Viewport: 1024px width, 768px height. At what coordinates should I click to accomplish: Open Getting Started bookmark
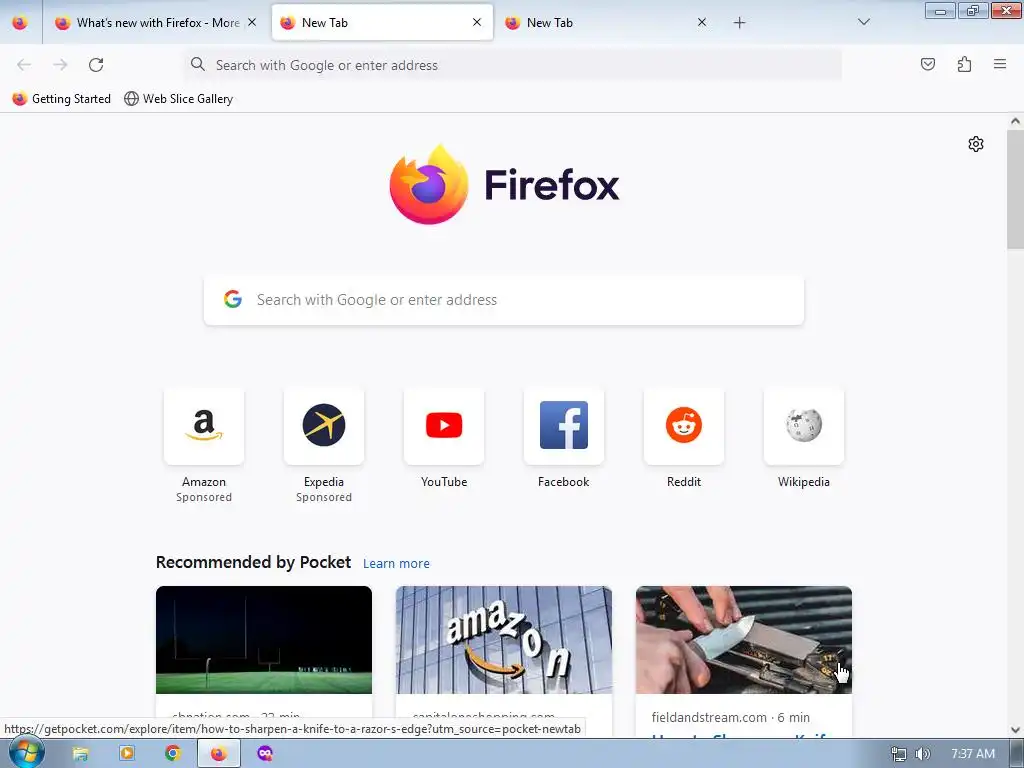click(61, 99)
